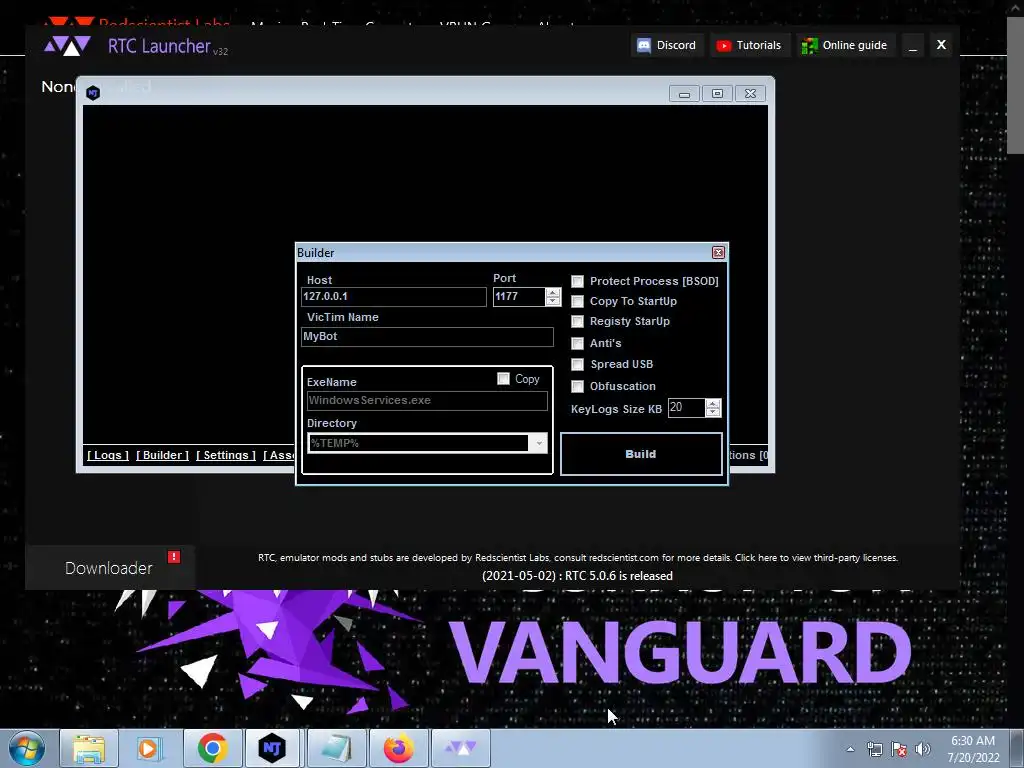
Task: Open the Discord link in RTC Launcher
Action: point(667,45)
